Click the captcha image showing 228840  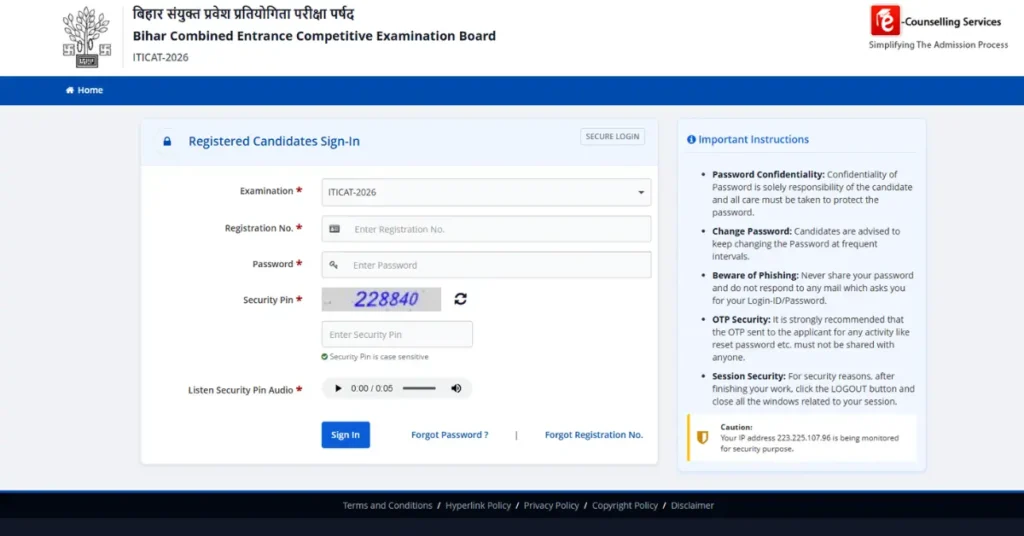pos(381,299)
